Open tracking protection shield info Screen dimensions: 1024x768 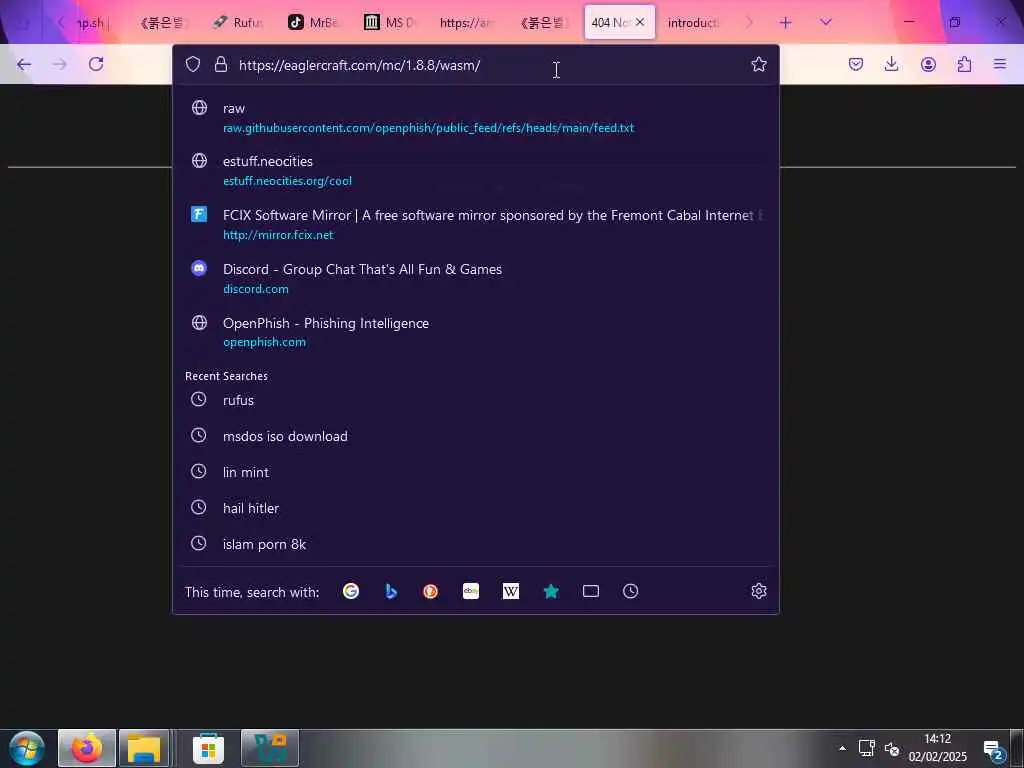[193, 64]
